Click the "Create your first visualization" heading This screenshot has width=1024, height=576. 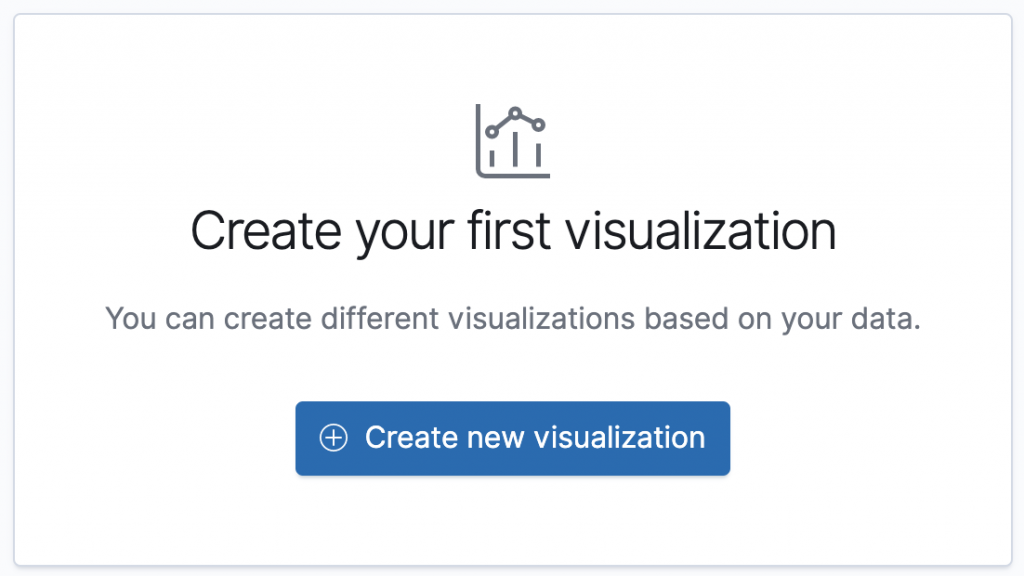pos(512,231)
